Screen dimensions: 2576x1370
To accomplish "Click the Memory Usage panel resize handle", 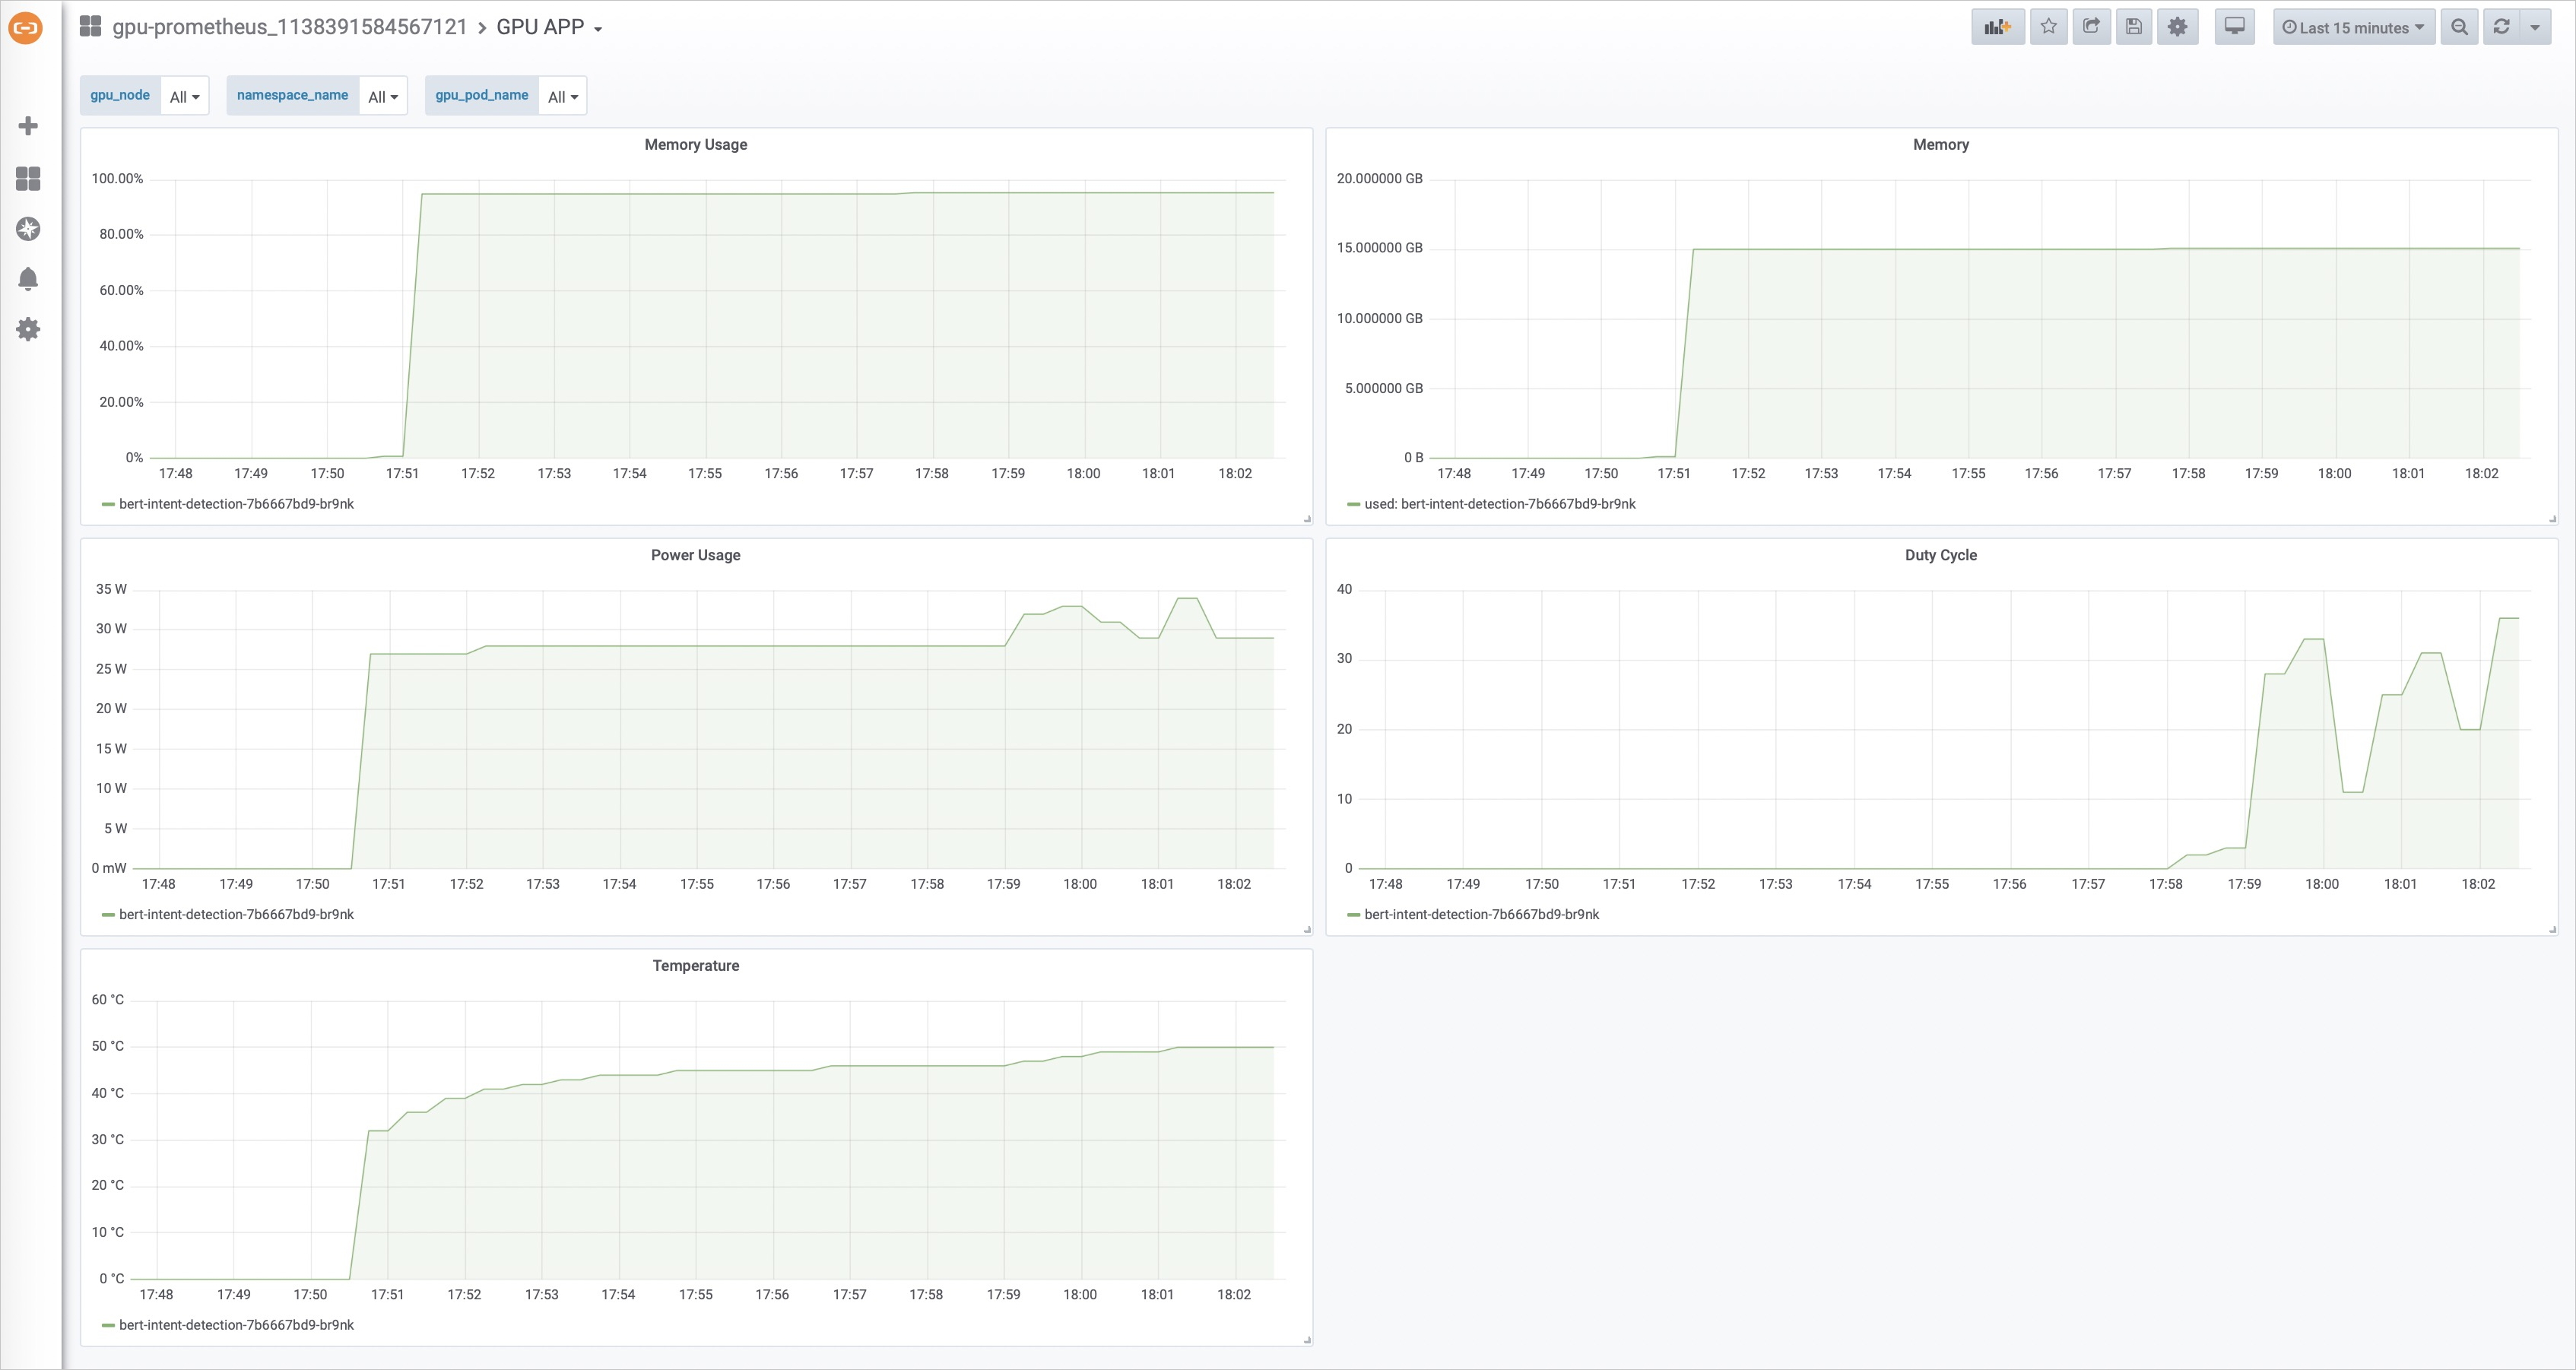I will [x=1307, y=519].
